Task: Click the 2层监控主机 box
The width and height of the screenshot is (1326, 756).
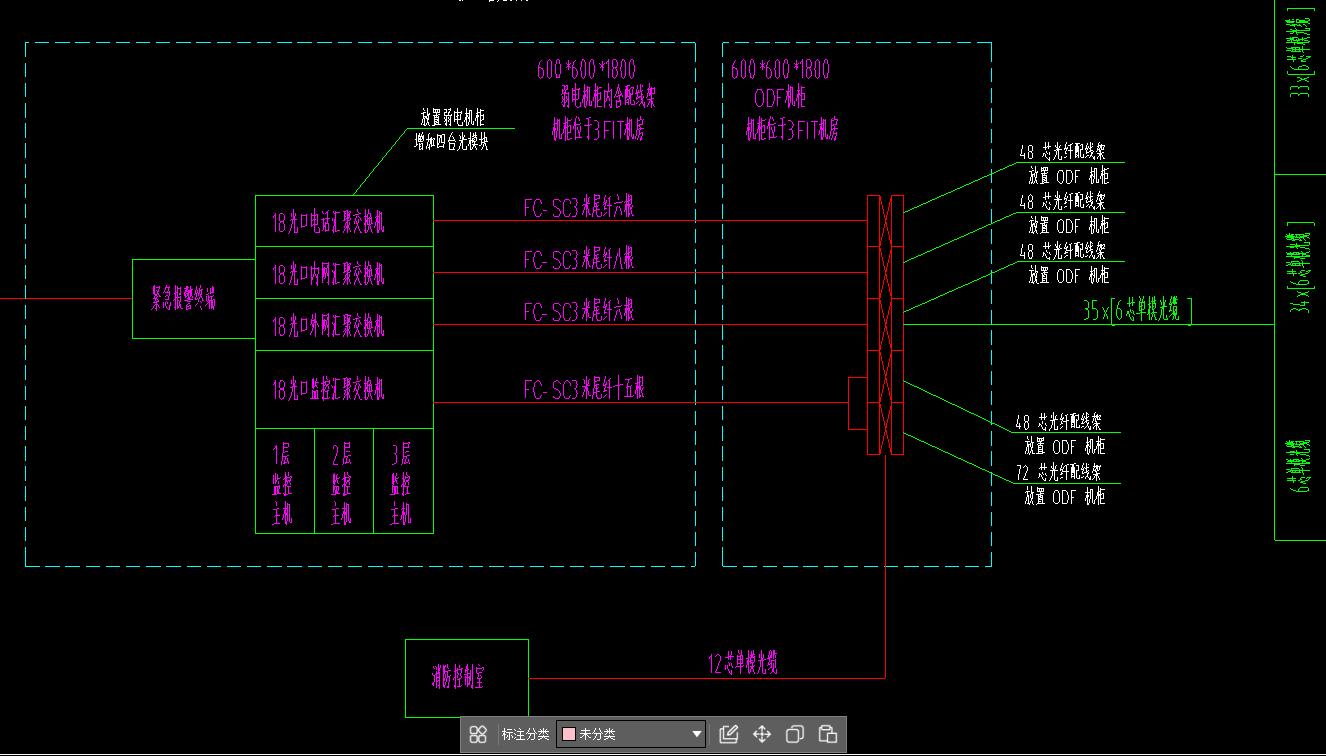Action: click(344, 481)
